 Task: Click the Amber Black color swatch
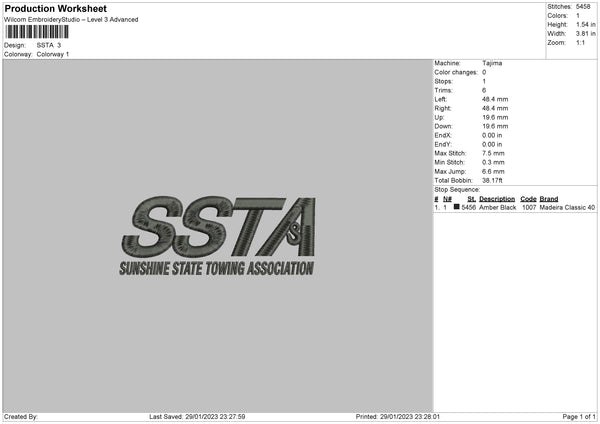[x=457, y=207]
